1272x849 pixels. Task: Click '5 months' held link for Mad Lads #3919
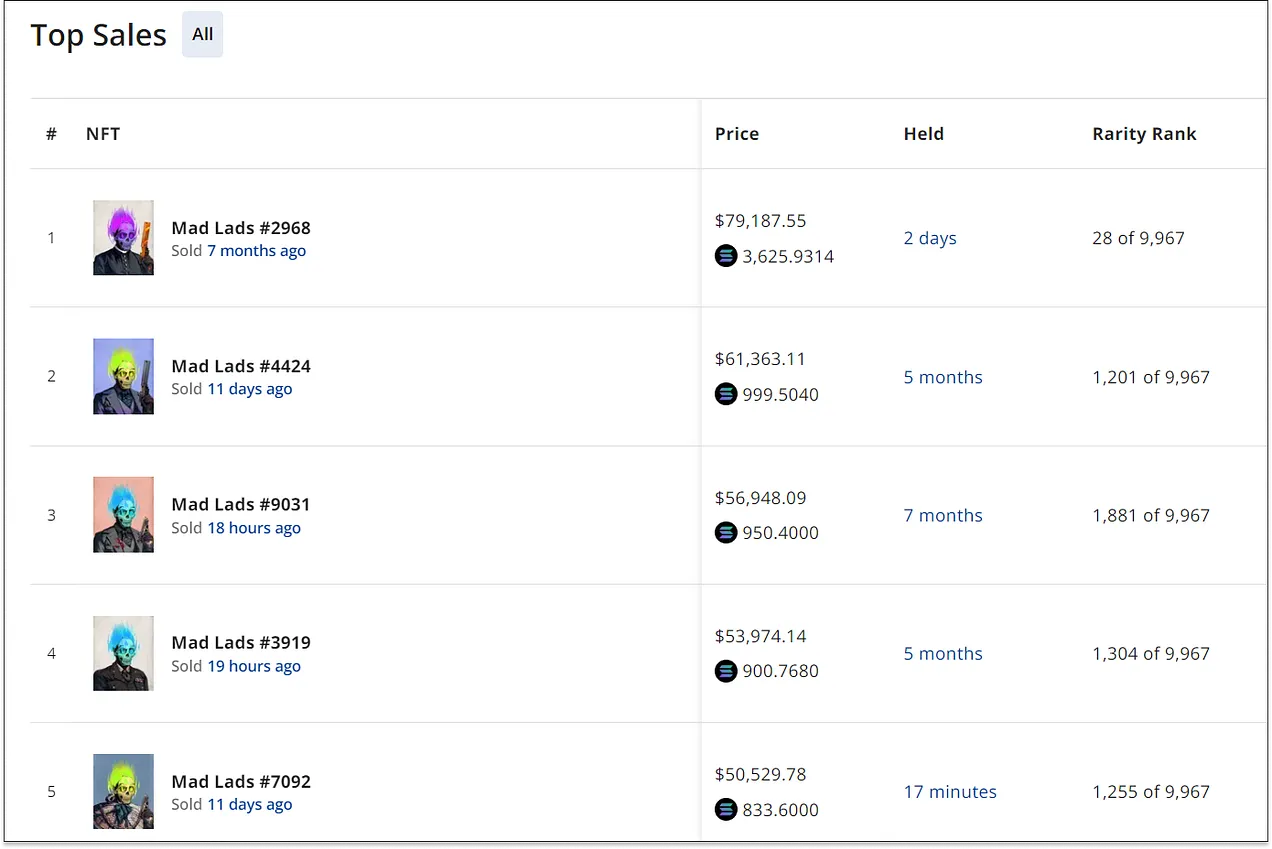pyautogui.click(x=943, y=653)
